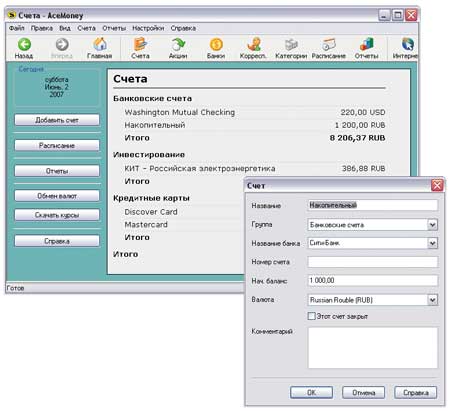Open the Категории toolbar icon
Screen dimensions: 450x411
click(x=291, y=44)
